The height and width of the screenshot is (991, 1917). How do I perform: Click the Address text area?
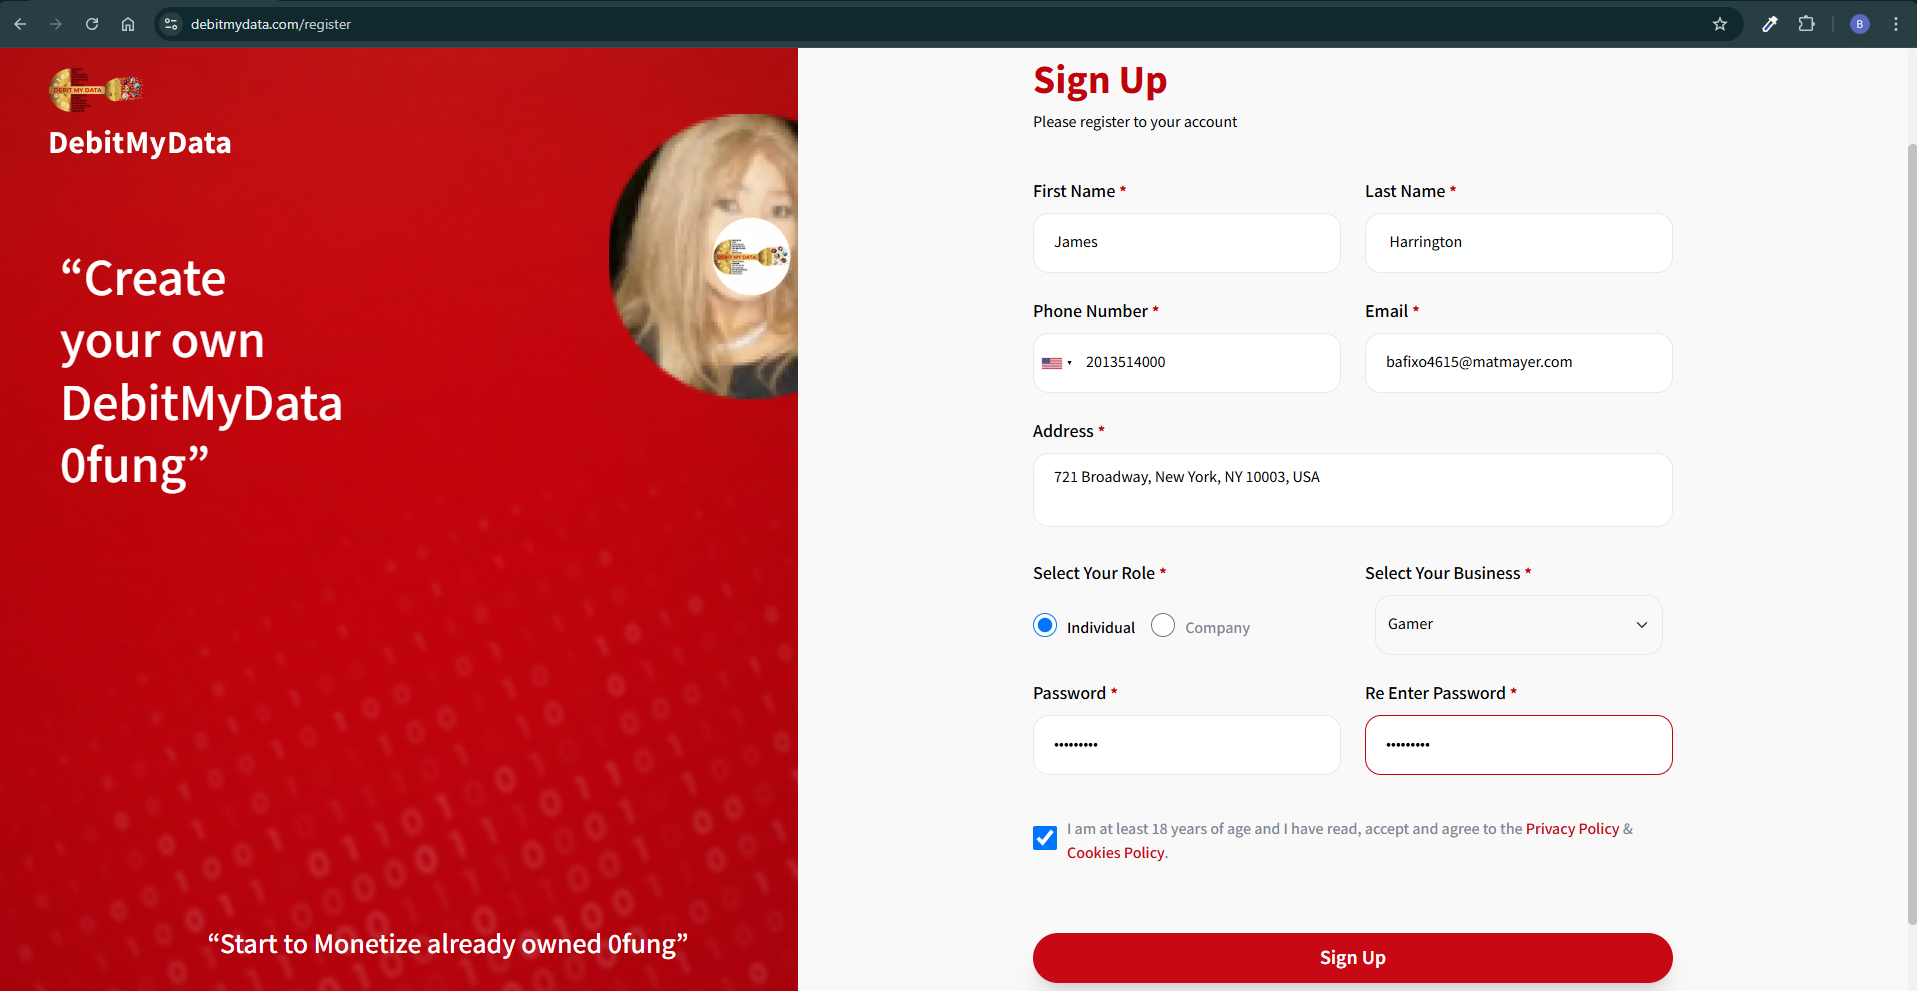(1352, 490)
